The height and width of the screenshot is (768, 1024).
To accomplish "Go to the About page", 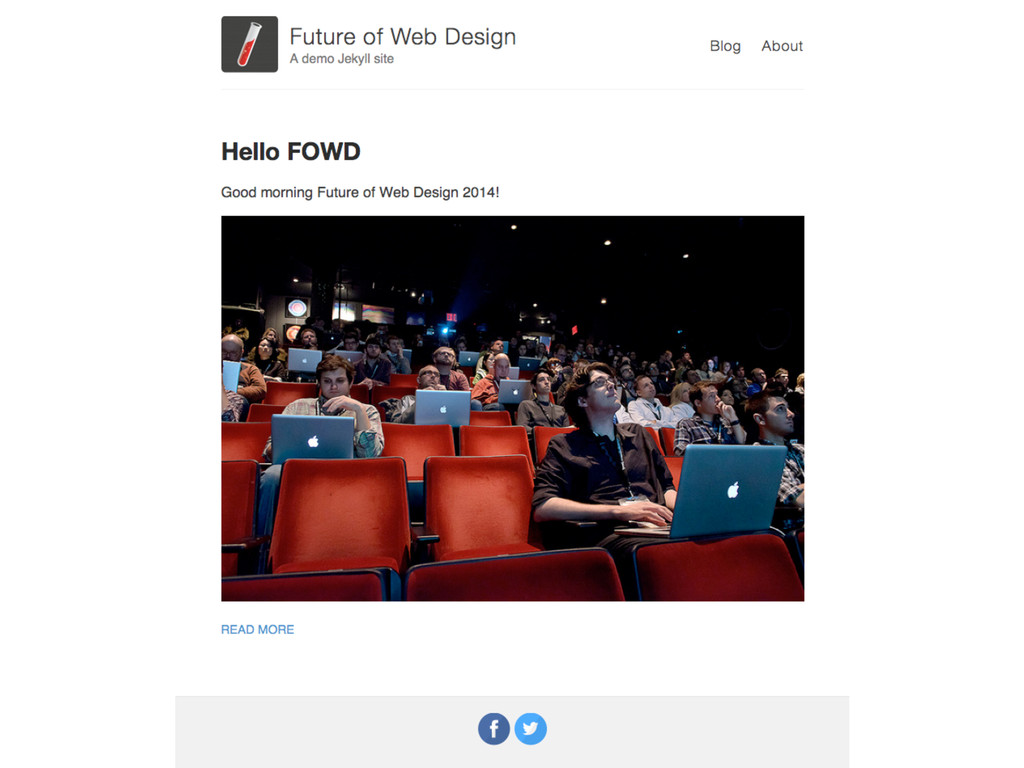I will click(782, 46).
